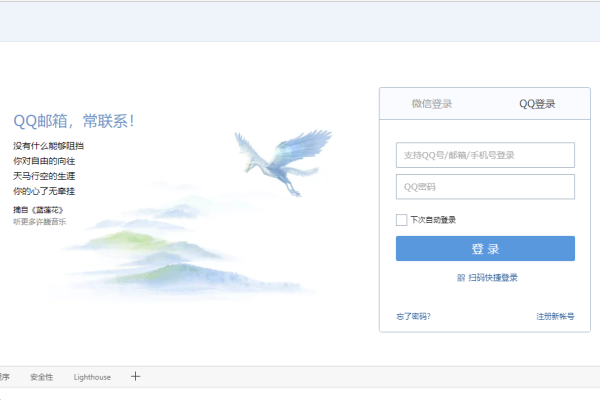The image size is (600, 400).
Task: Follow the 注册新帐号 link
Action: (x=555, y=317)
